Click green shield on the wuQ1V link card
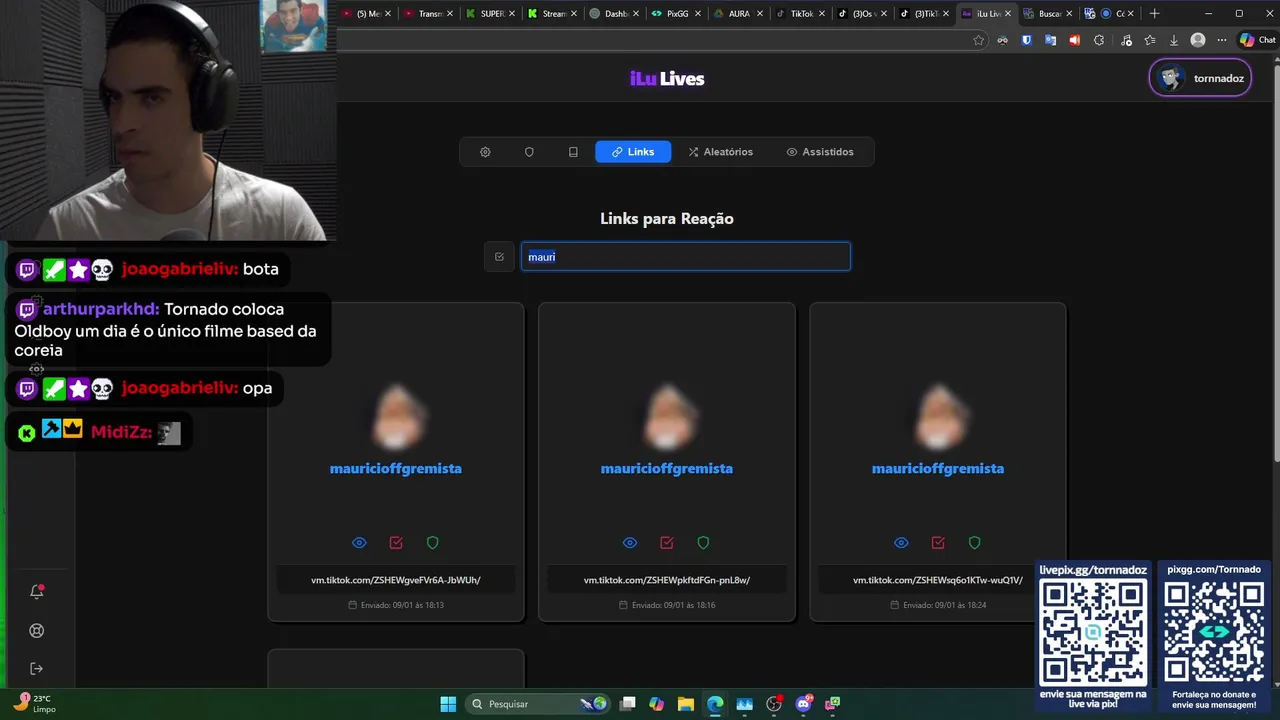 click(975, 543)
